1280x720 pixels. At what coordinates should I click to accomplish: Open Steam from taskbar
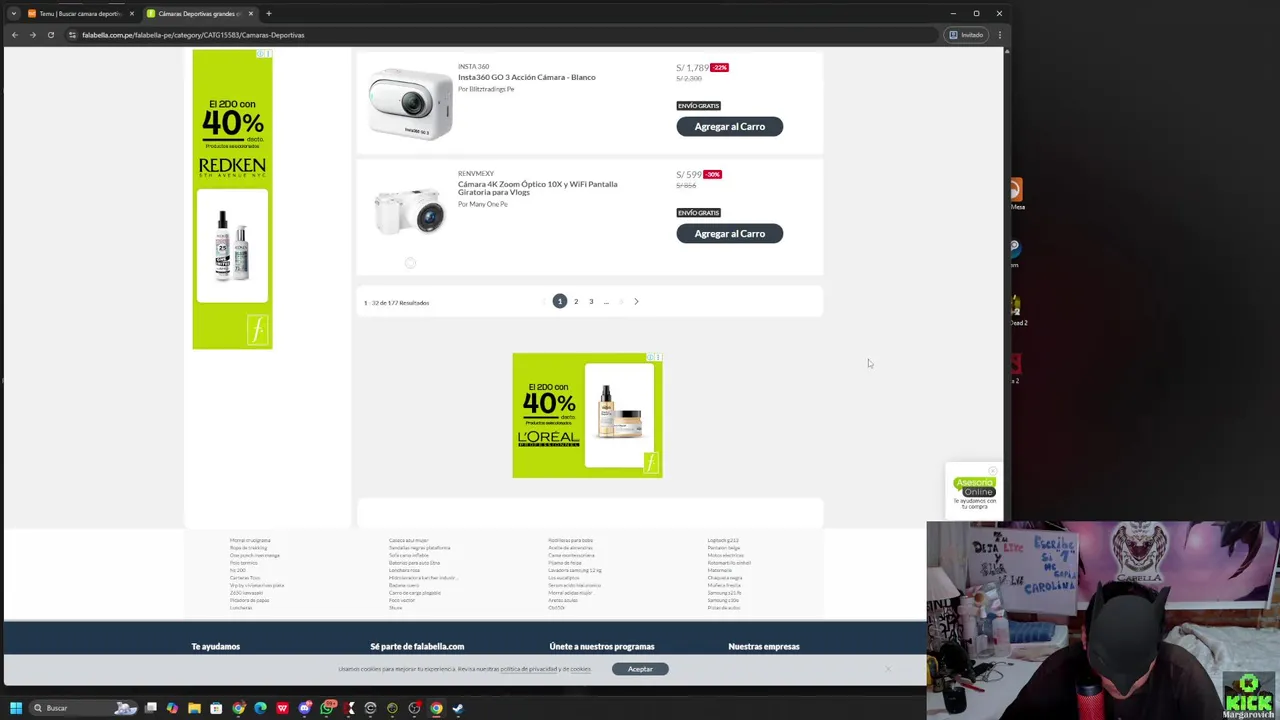pos(457,708)
